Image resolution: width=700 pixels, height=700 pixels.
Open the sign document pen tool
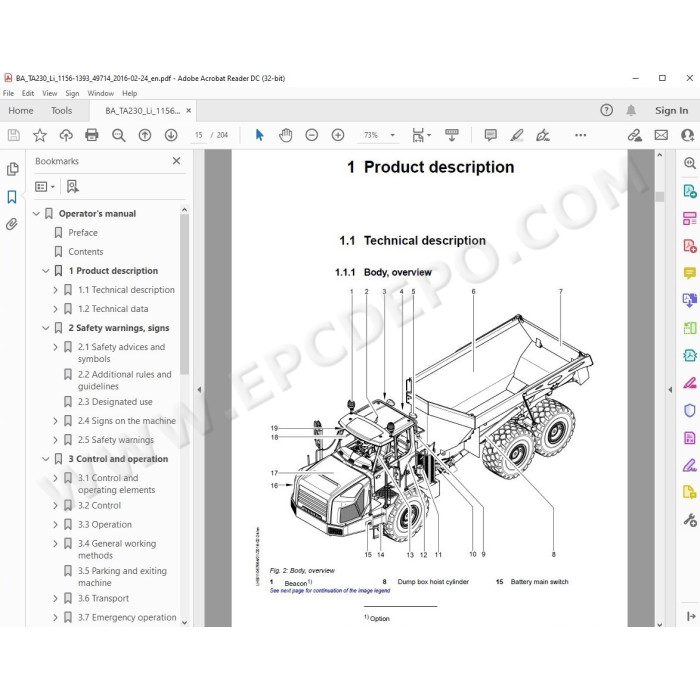(542, 135)
